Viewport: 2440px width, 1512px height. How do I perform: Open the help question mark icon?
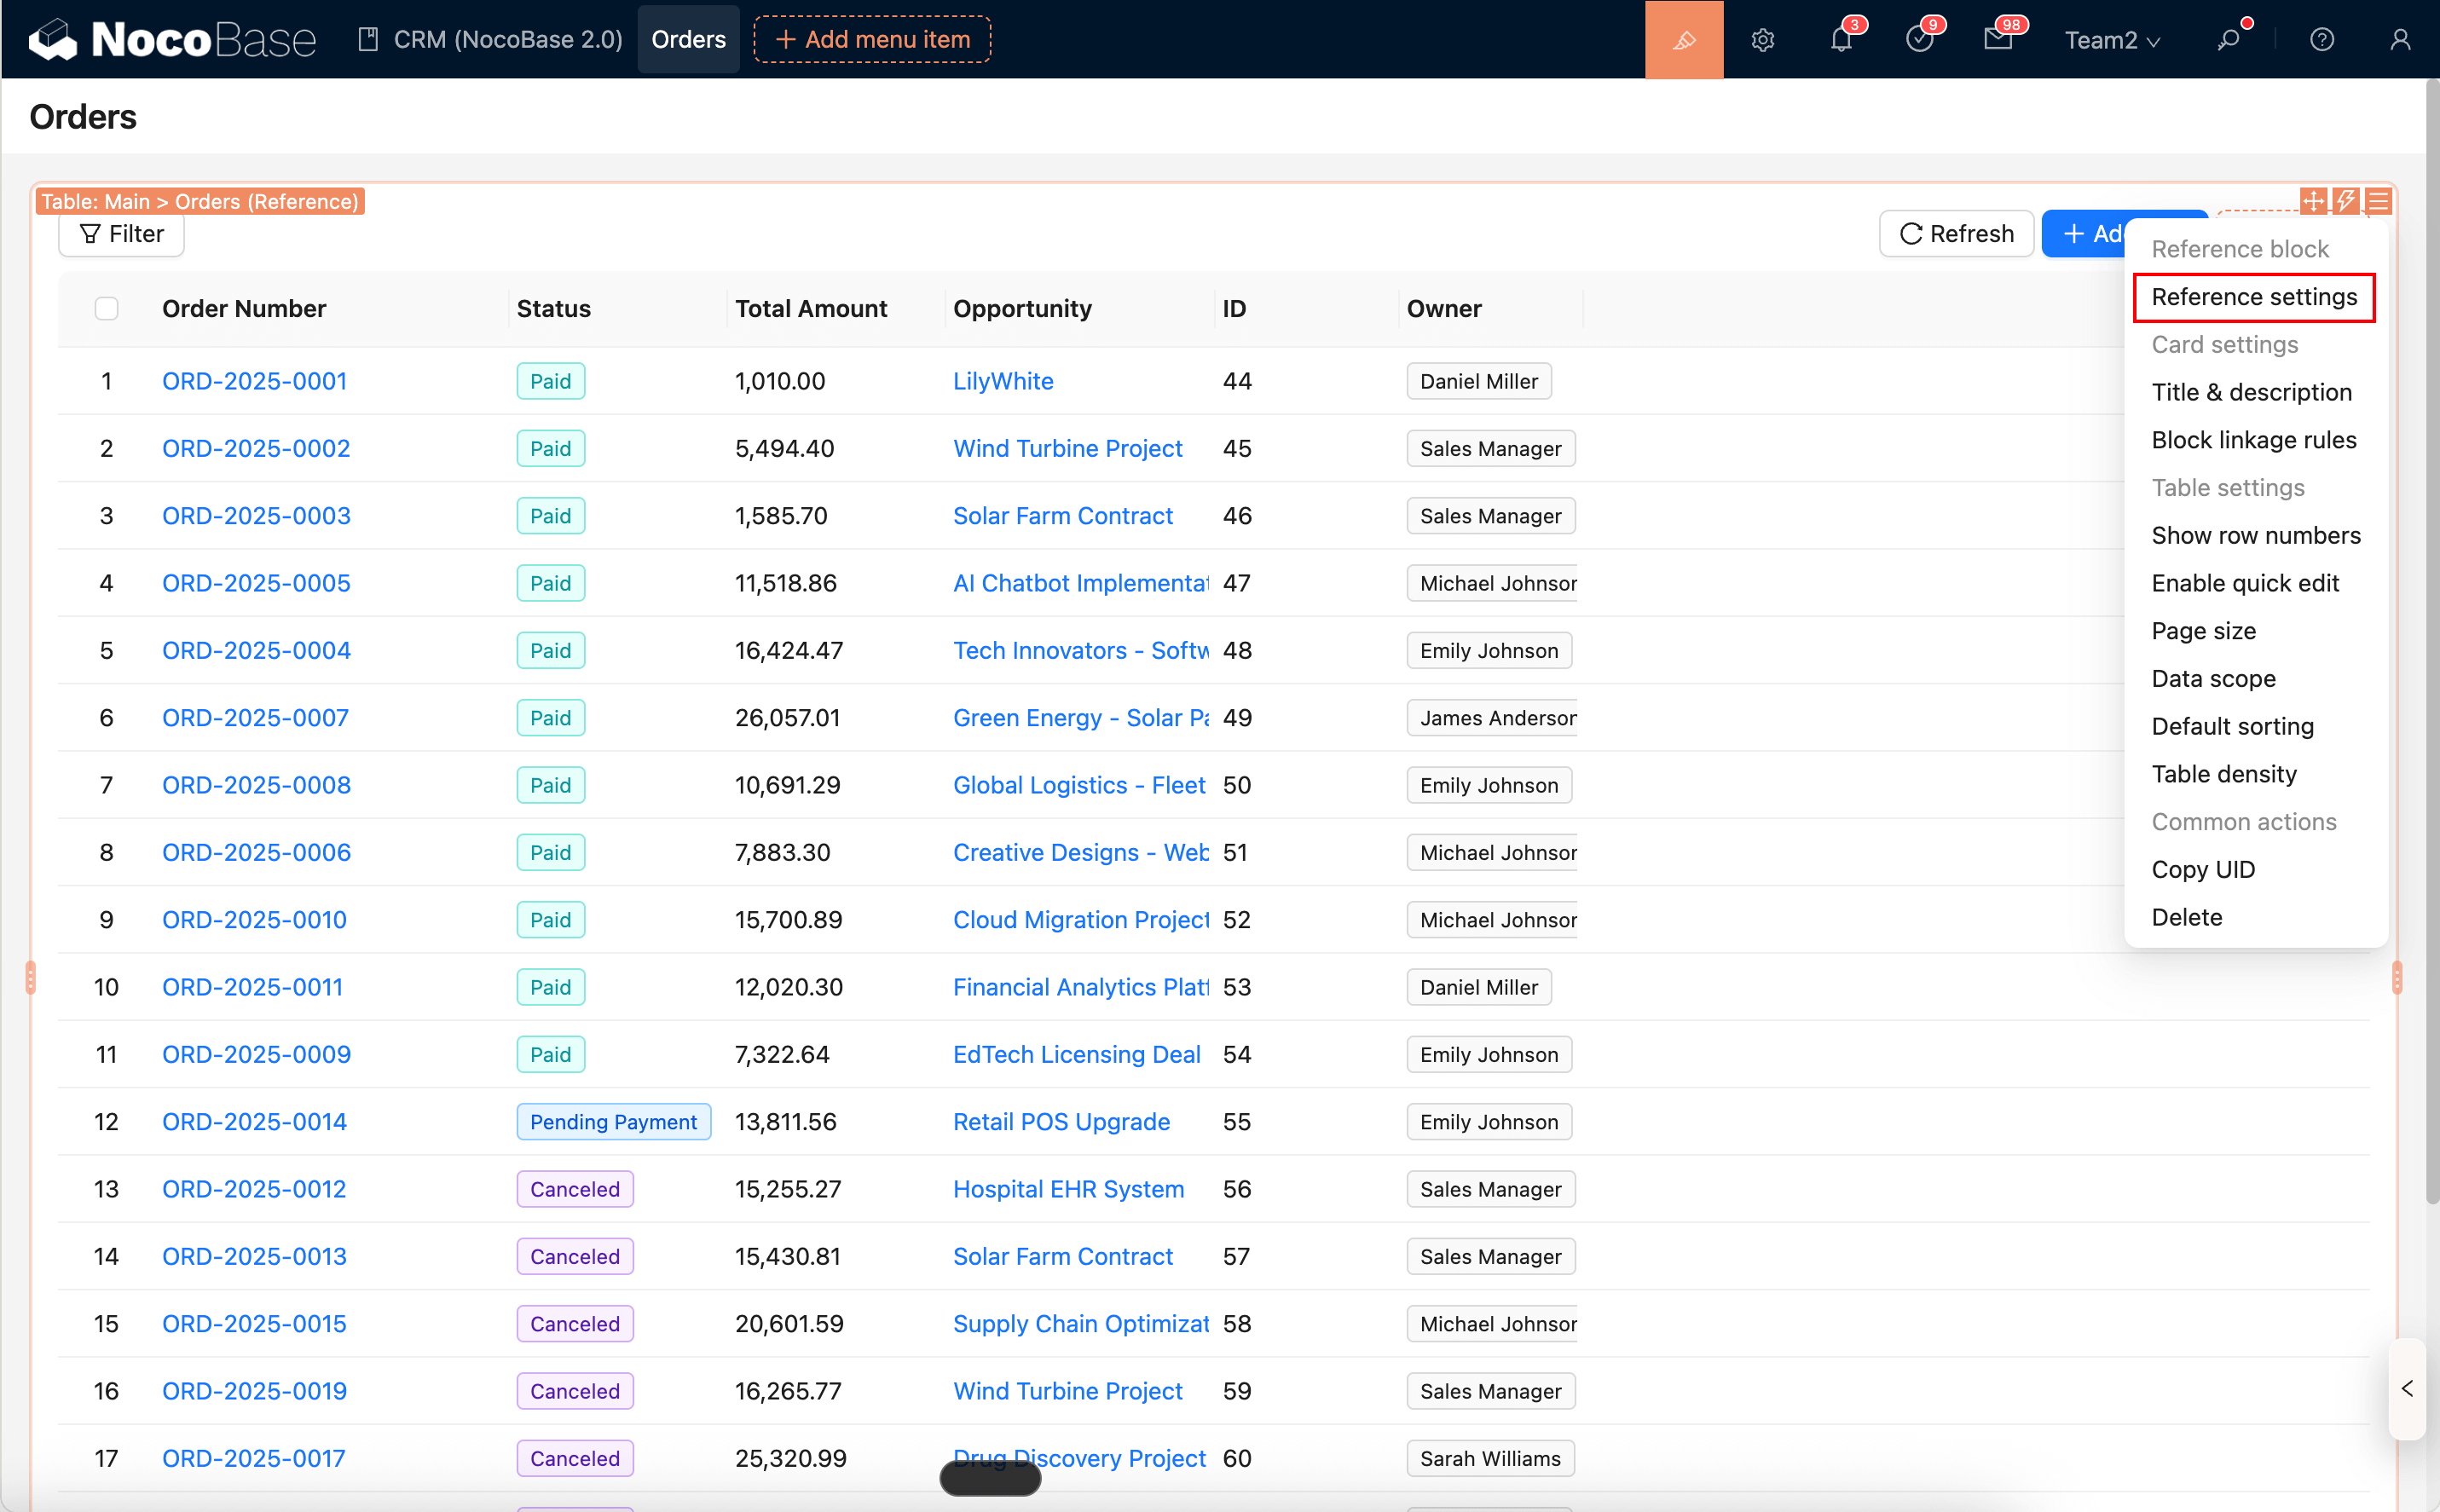coord(2321,40)
